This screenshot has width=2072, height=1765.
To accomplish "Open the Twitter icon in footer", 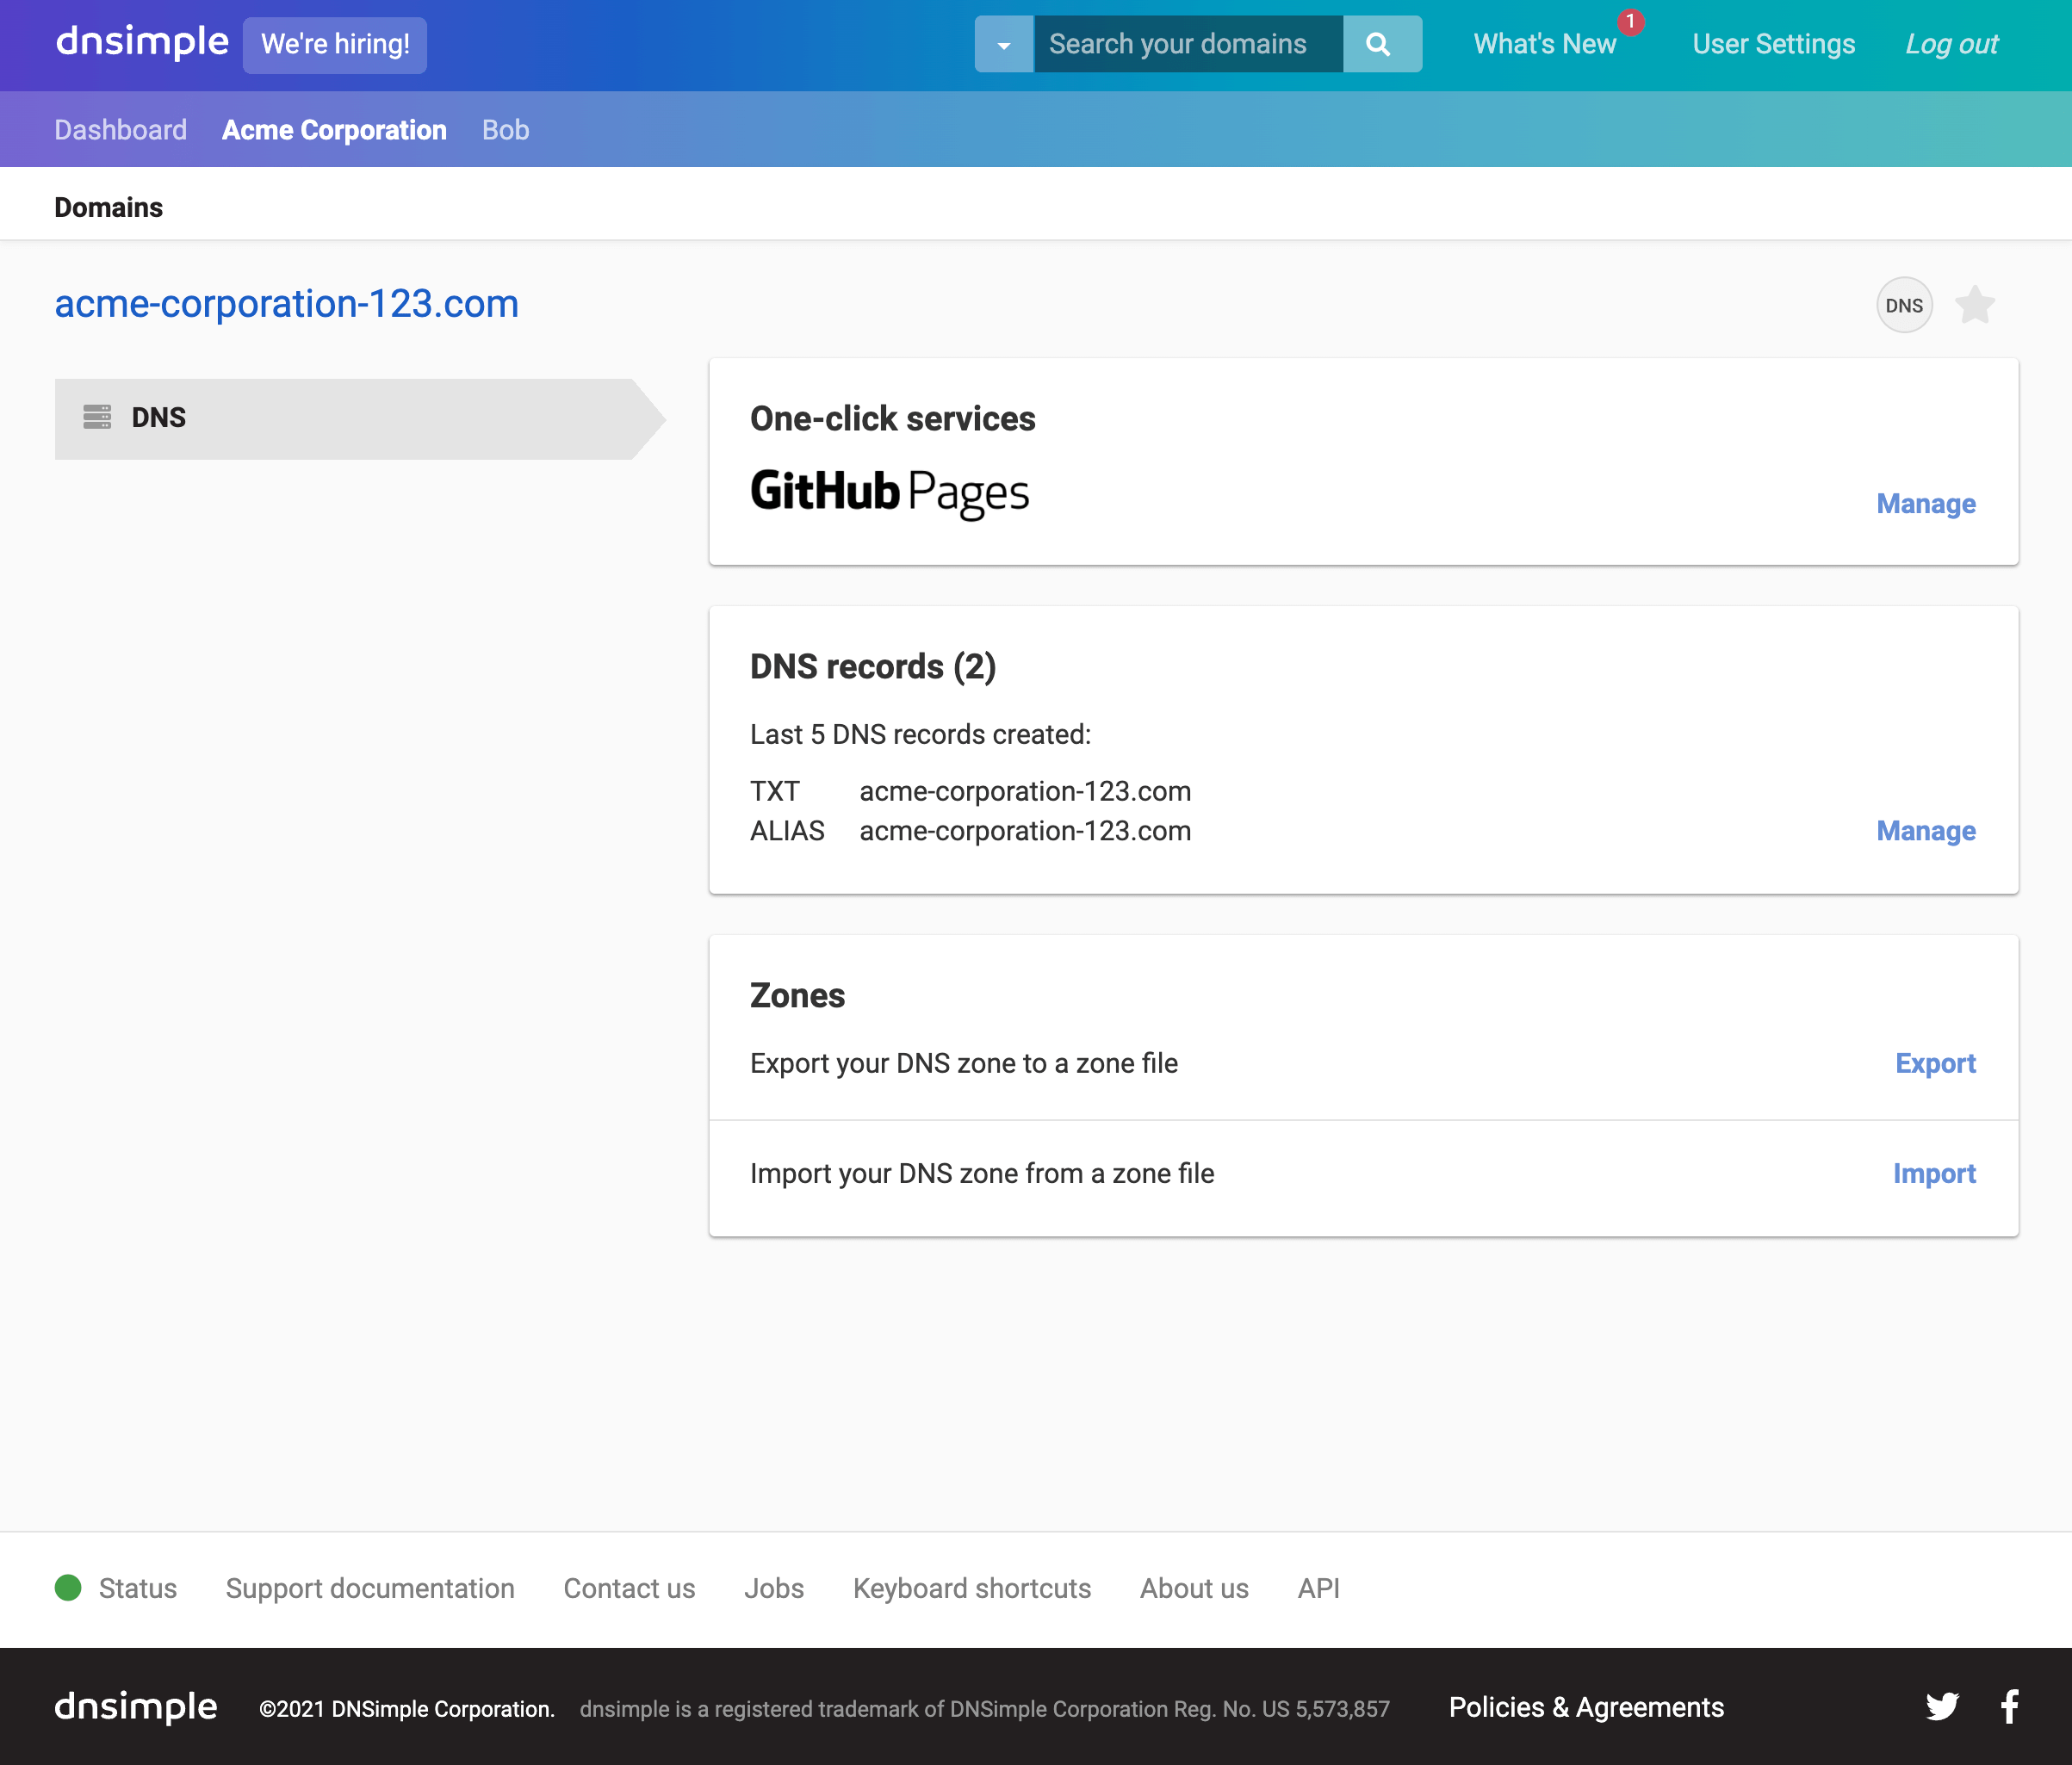I will 1941,1706.
